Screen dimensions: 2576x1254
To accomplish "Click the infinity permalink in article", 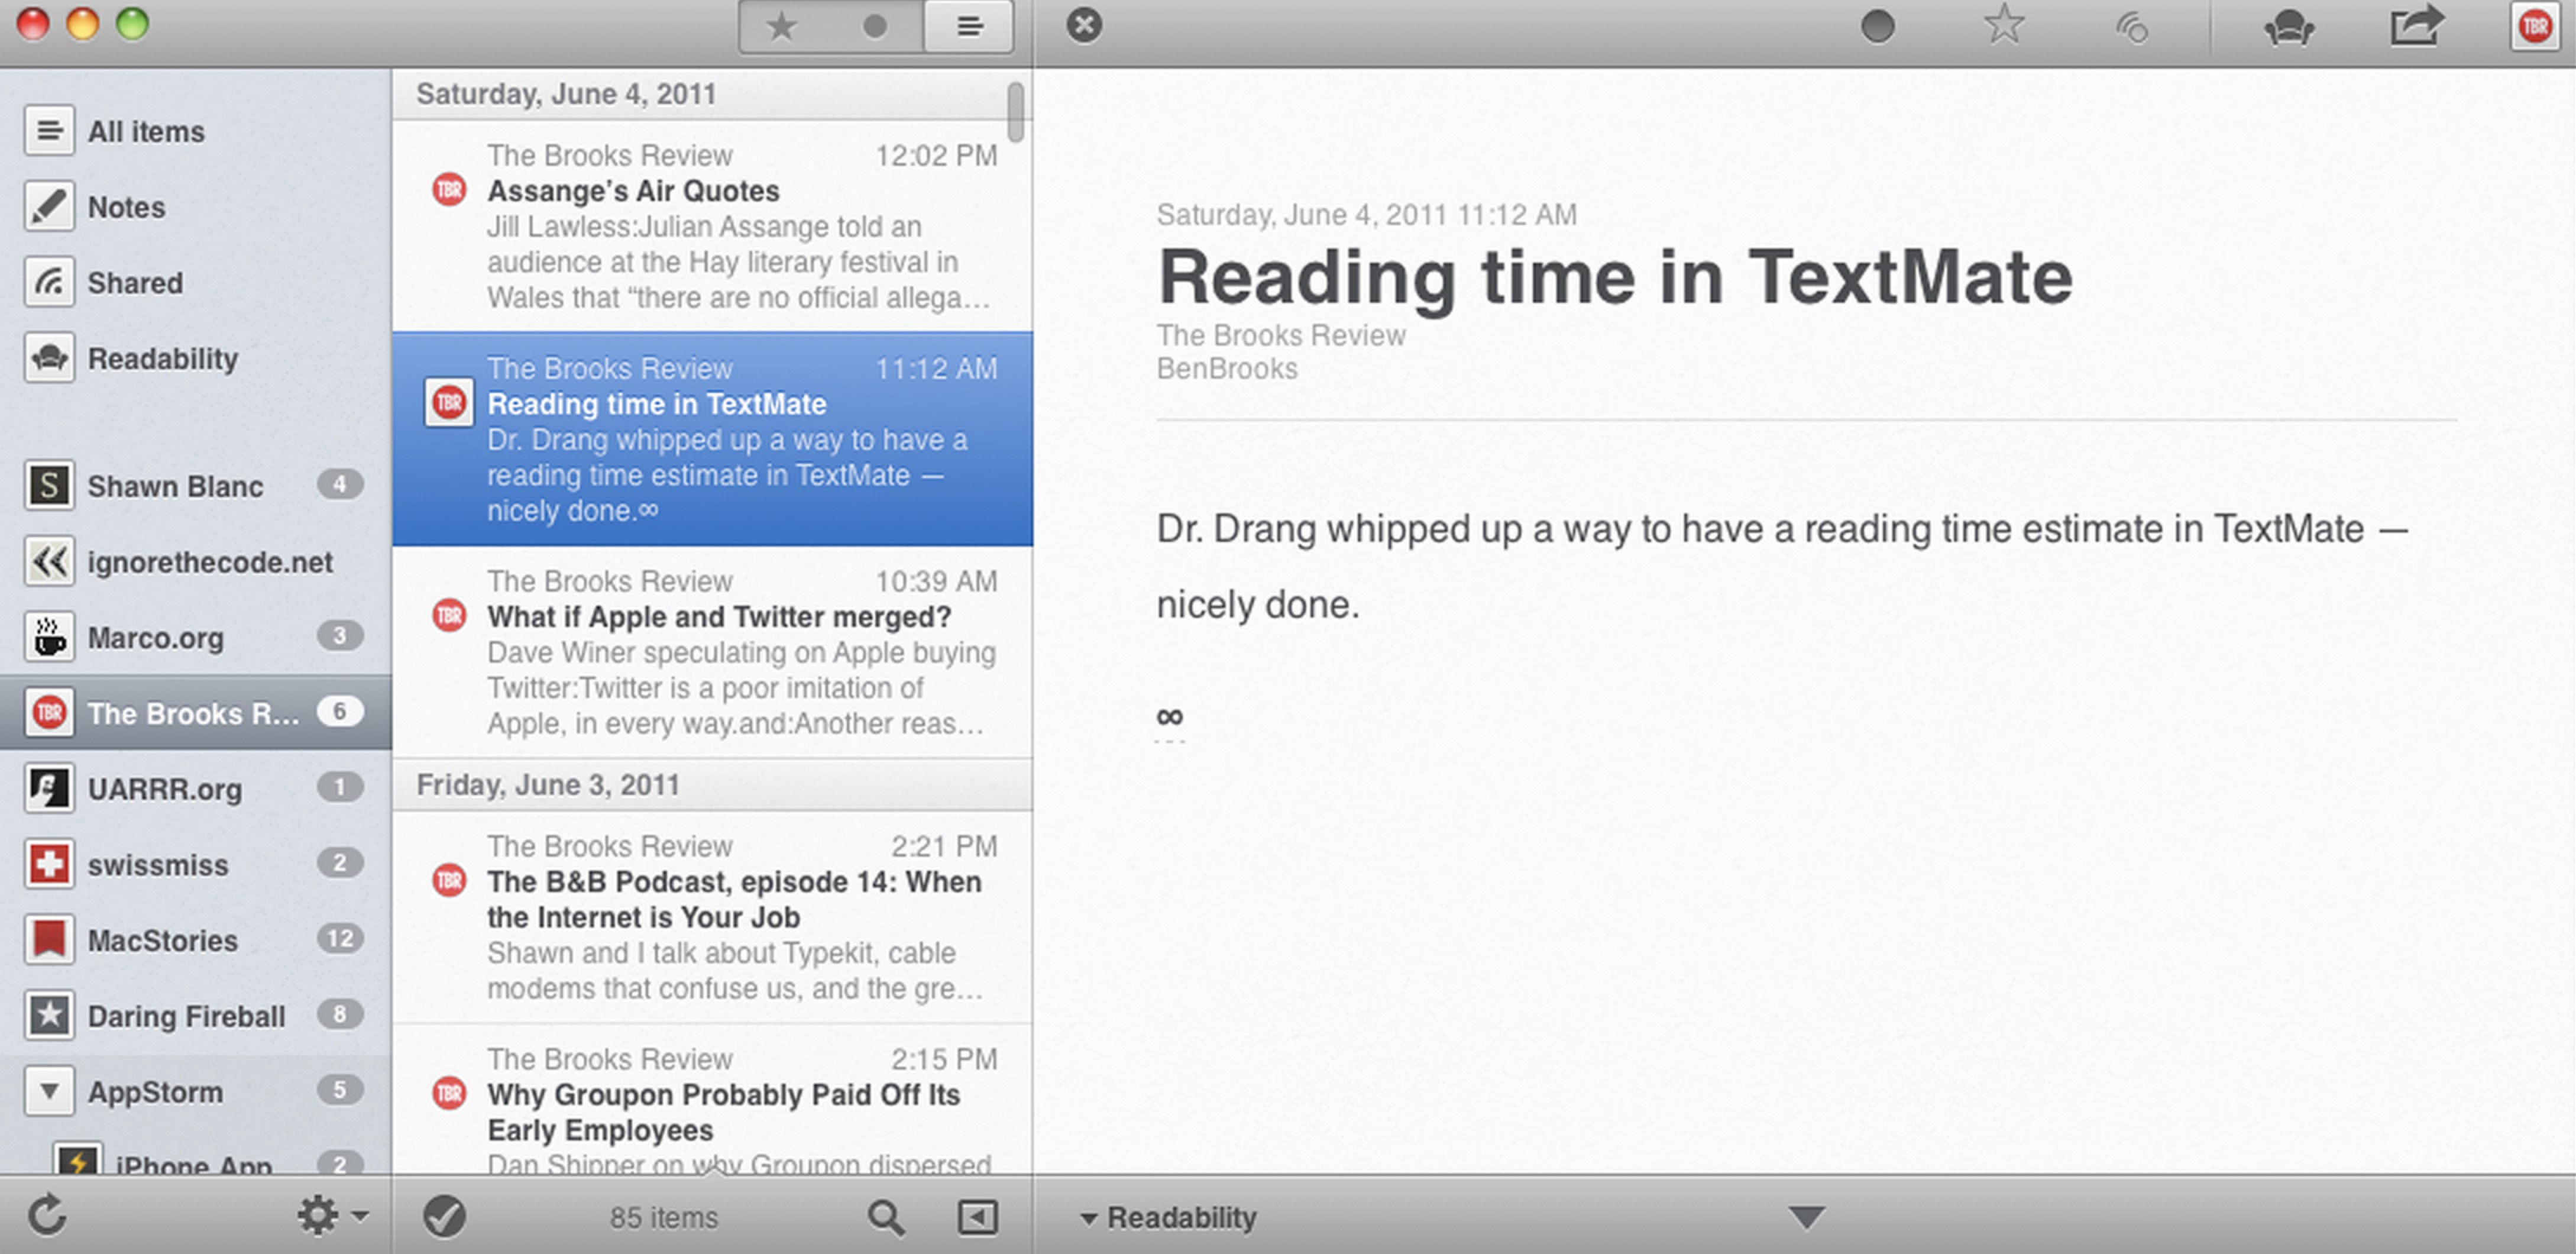I will [x=1169, y=716].
